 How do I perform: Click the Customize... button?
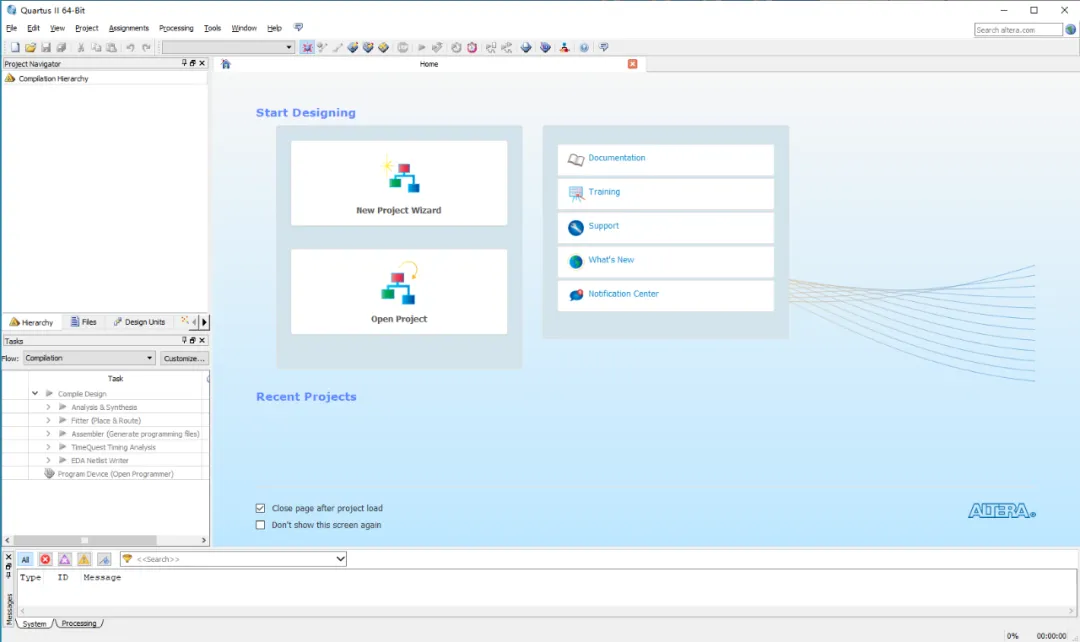[x=184, y=358]
